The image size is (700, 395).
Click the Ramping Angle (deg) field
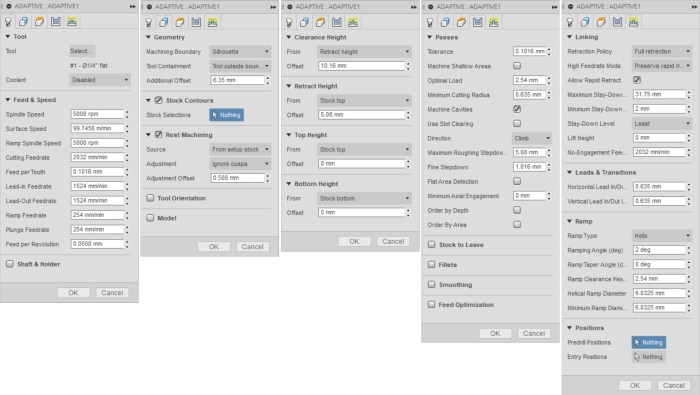[x=659, y=250]
